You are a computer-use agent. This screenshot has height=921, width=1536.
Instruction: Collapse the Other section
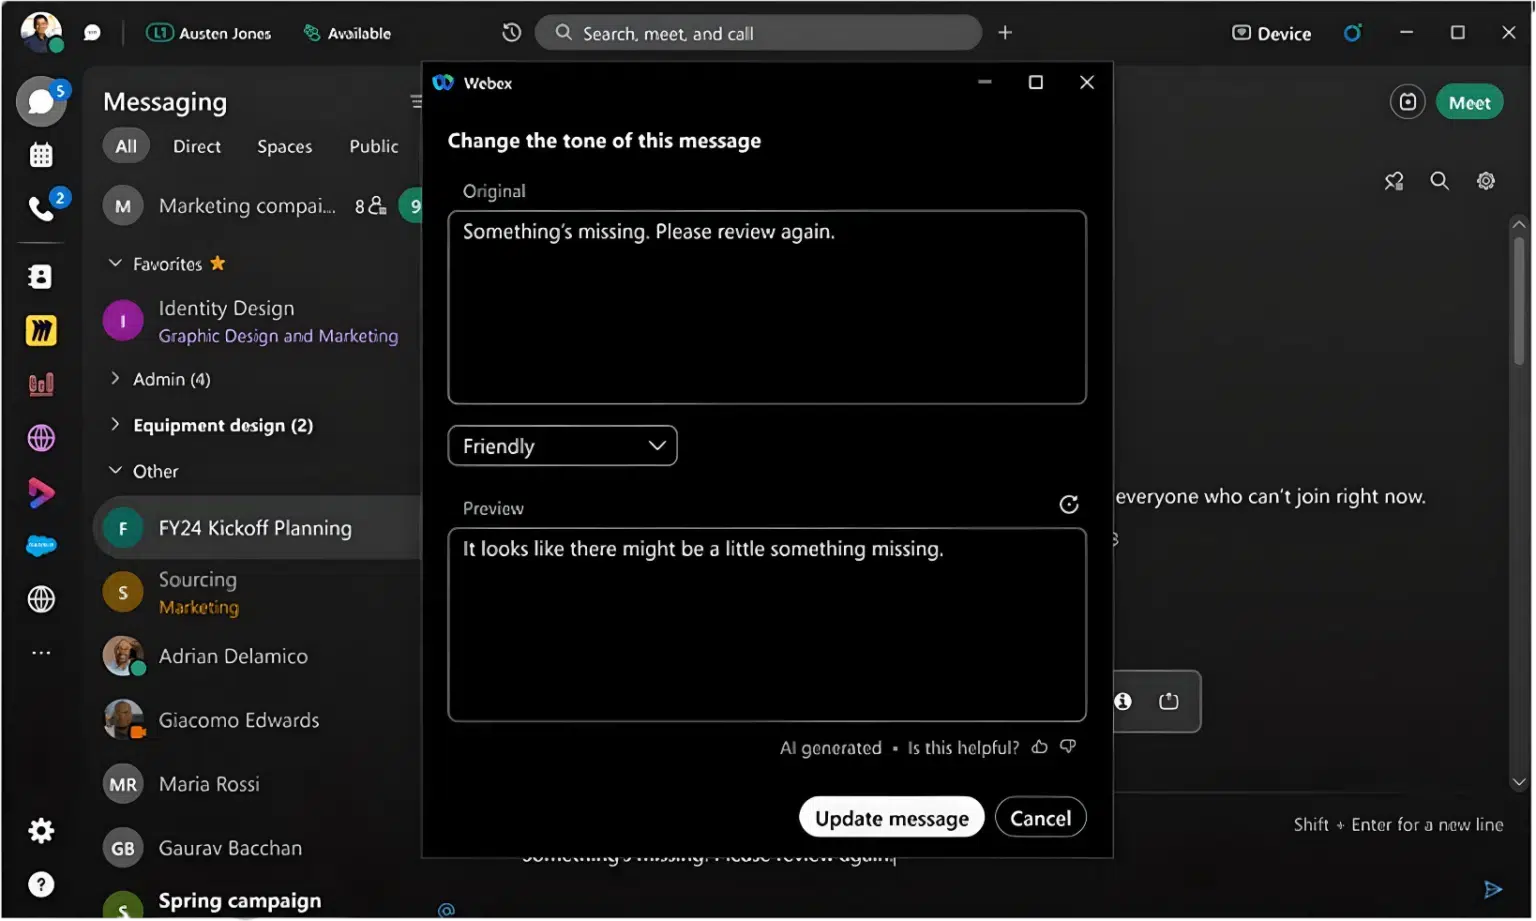pos(114,470)
